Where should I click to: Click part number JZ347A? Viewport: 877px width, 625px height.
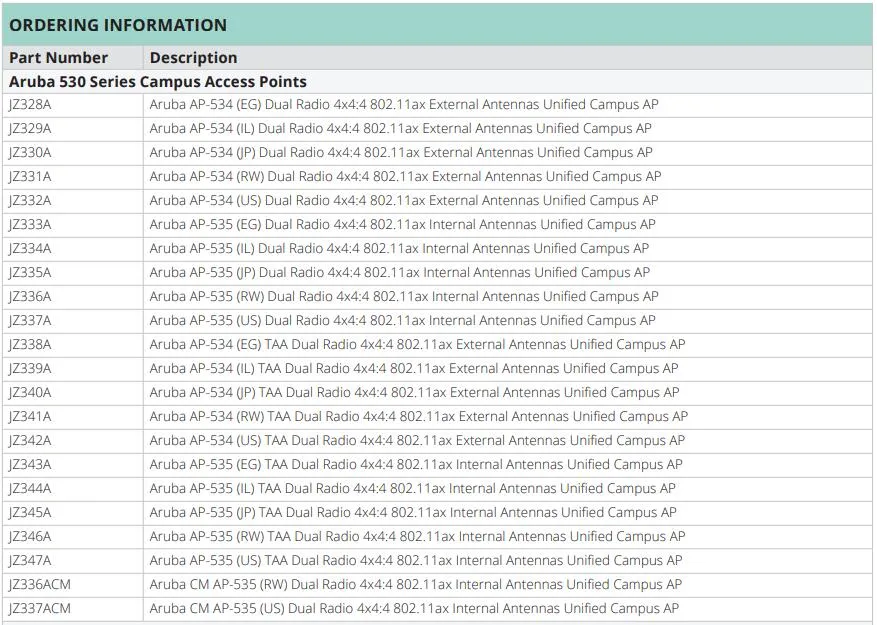[x=30, y=561]
